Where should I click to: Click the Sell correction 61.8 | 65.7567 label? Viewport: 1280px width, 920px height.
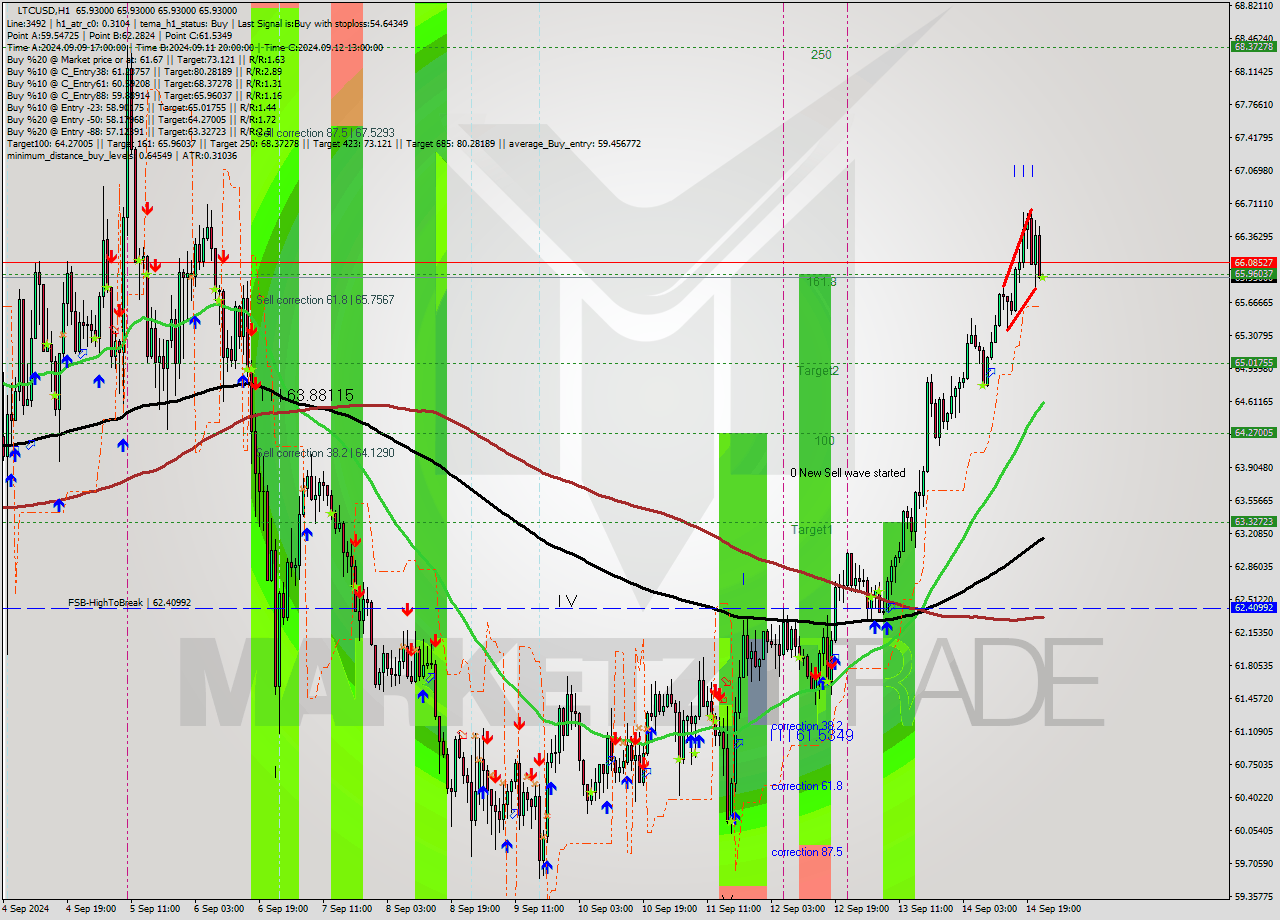[x=325, y=300]
